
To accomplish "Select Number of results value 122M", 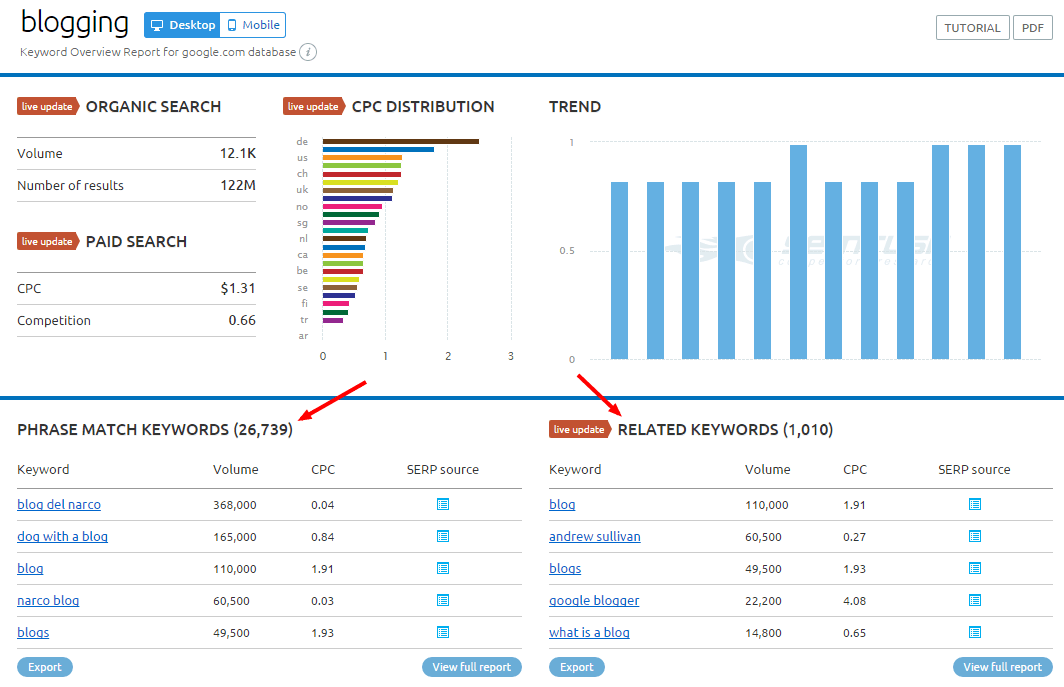I will coord(238,185).
